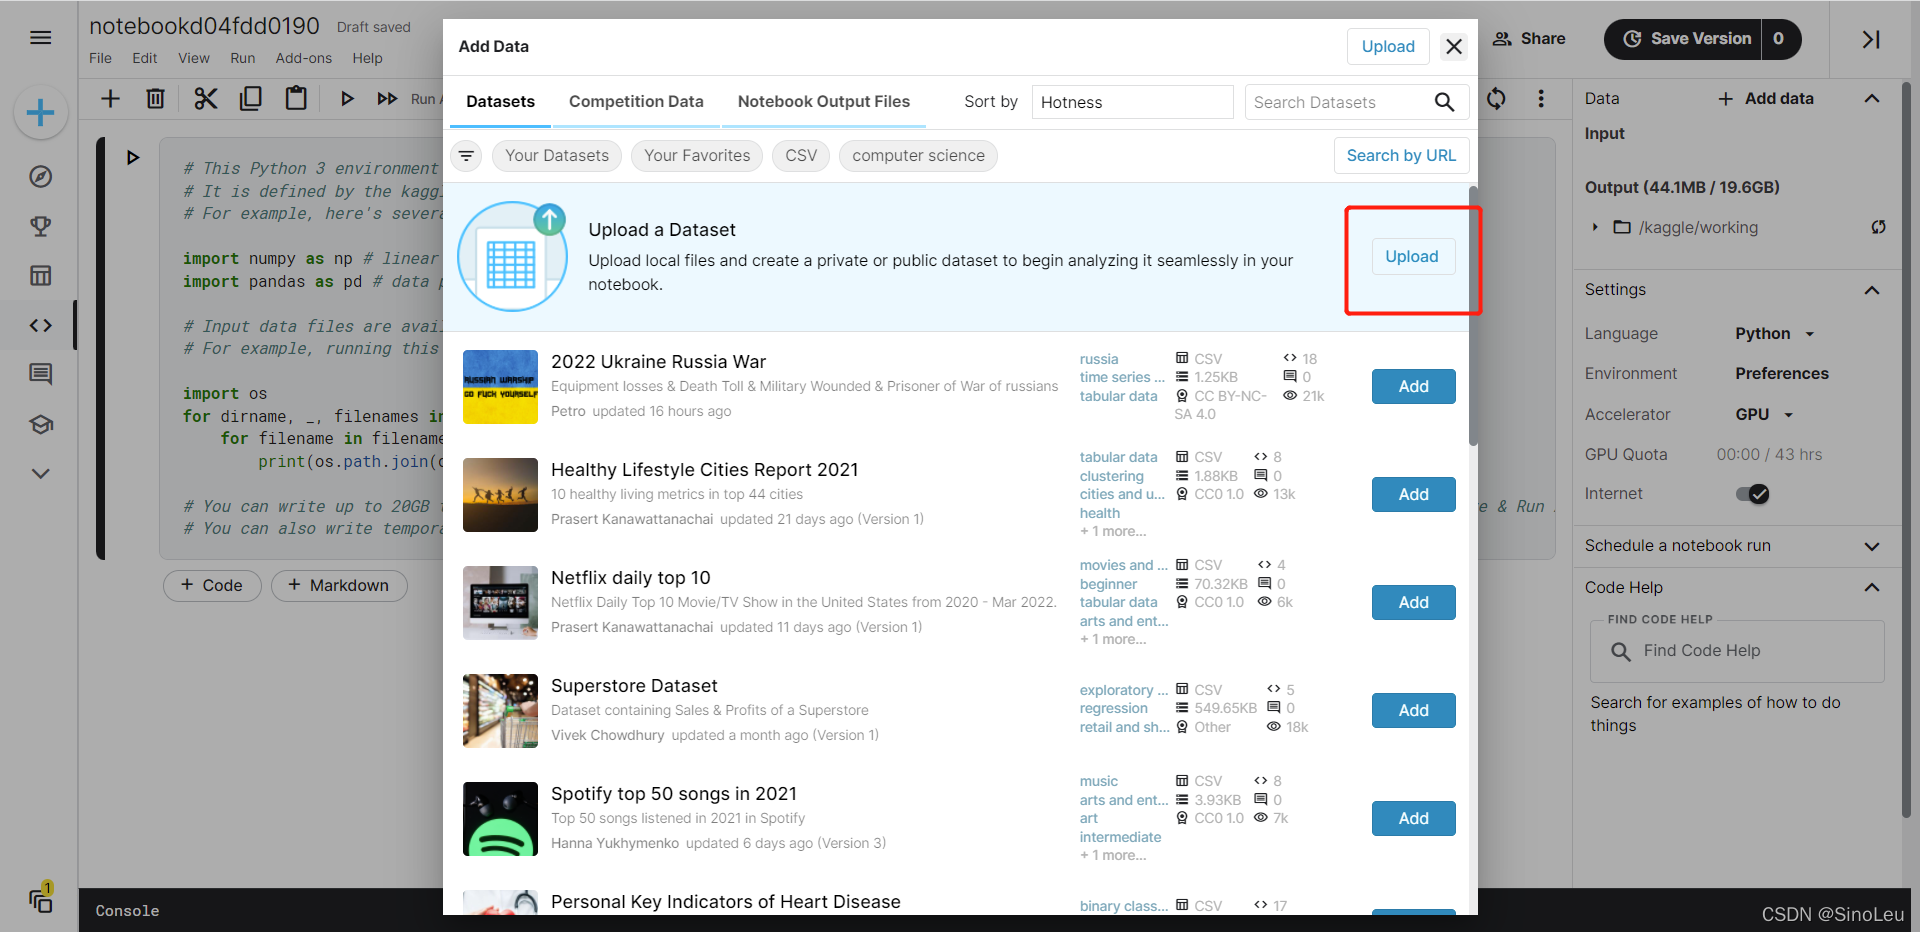This screenshot has height=932, width=1920.
Task: Open the Sort by Hotness dropdown
Action: coord(1132,102)
